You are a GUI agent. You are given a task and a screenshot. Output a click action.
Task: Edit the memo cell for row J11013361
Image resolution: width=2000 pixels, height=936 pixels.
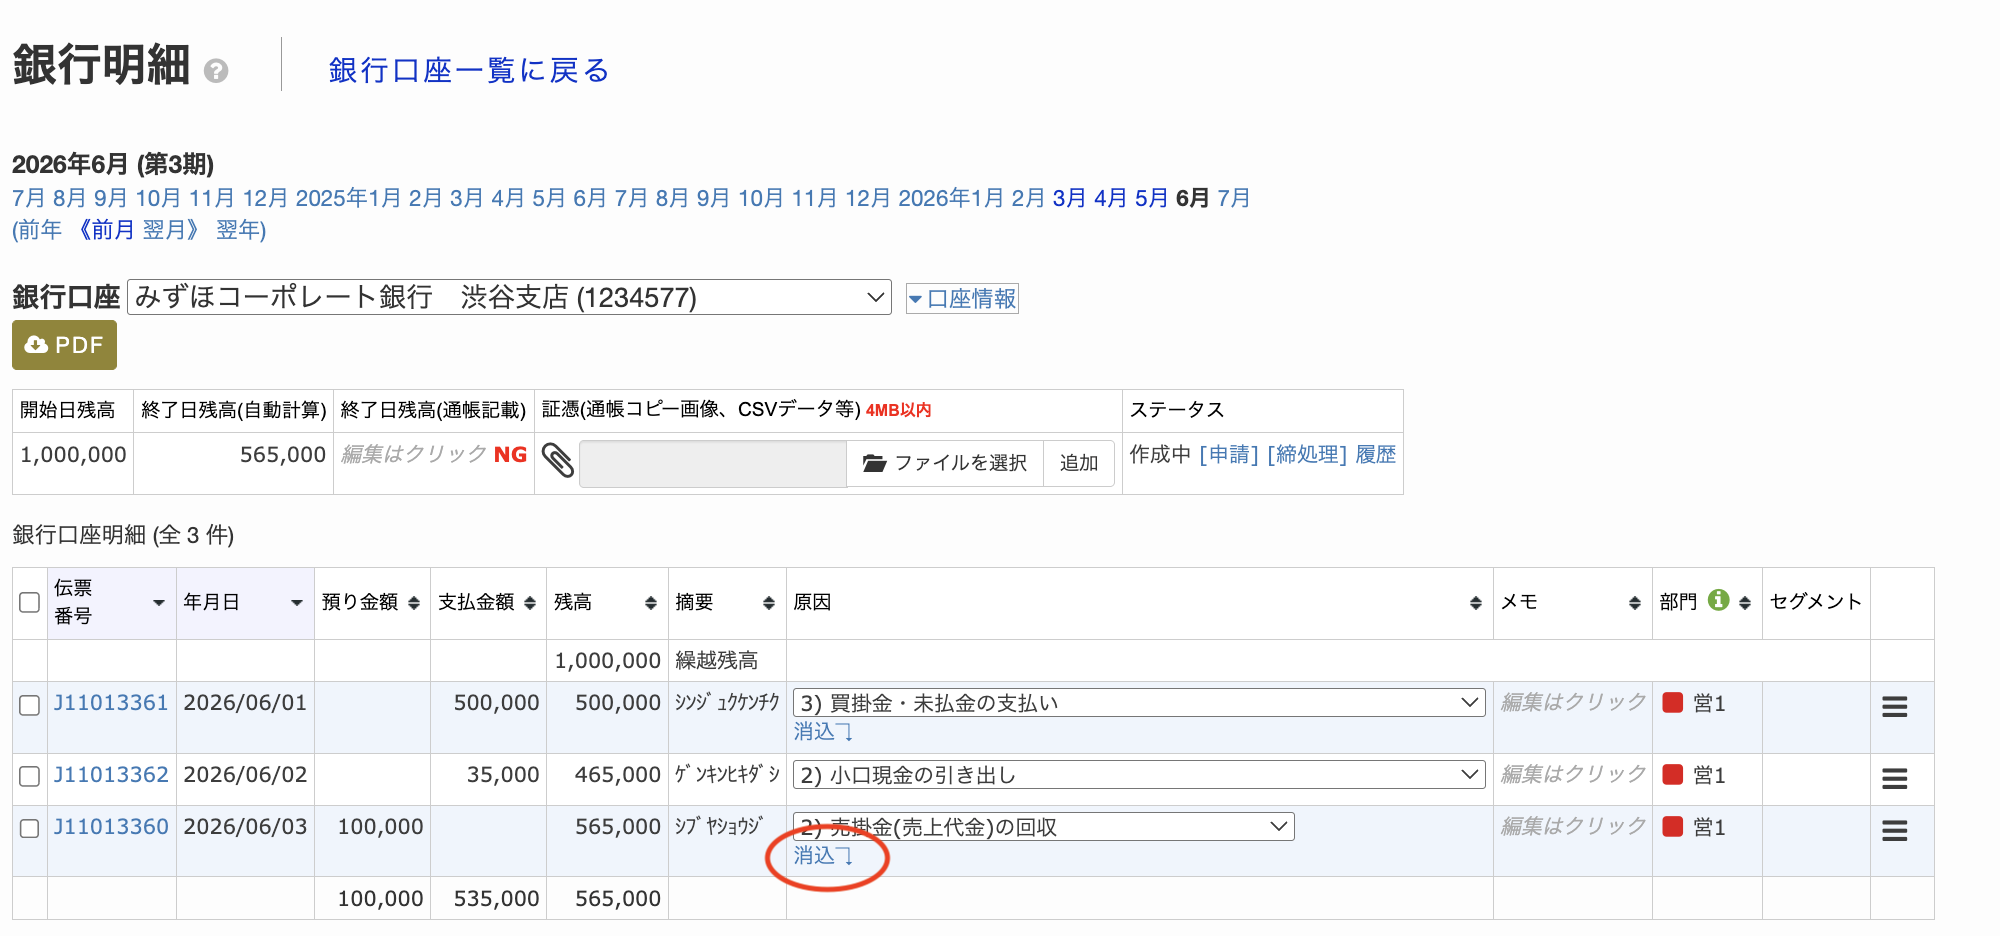click(1573, 702)
